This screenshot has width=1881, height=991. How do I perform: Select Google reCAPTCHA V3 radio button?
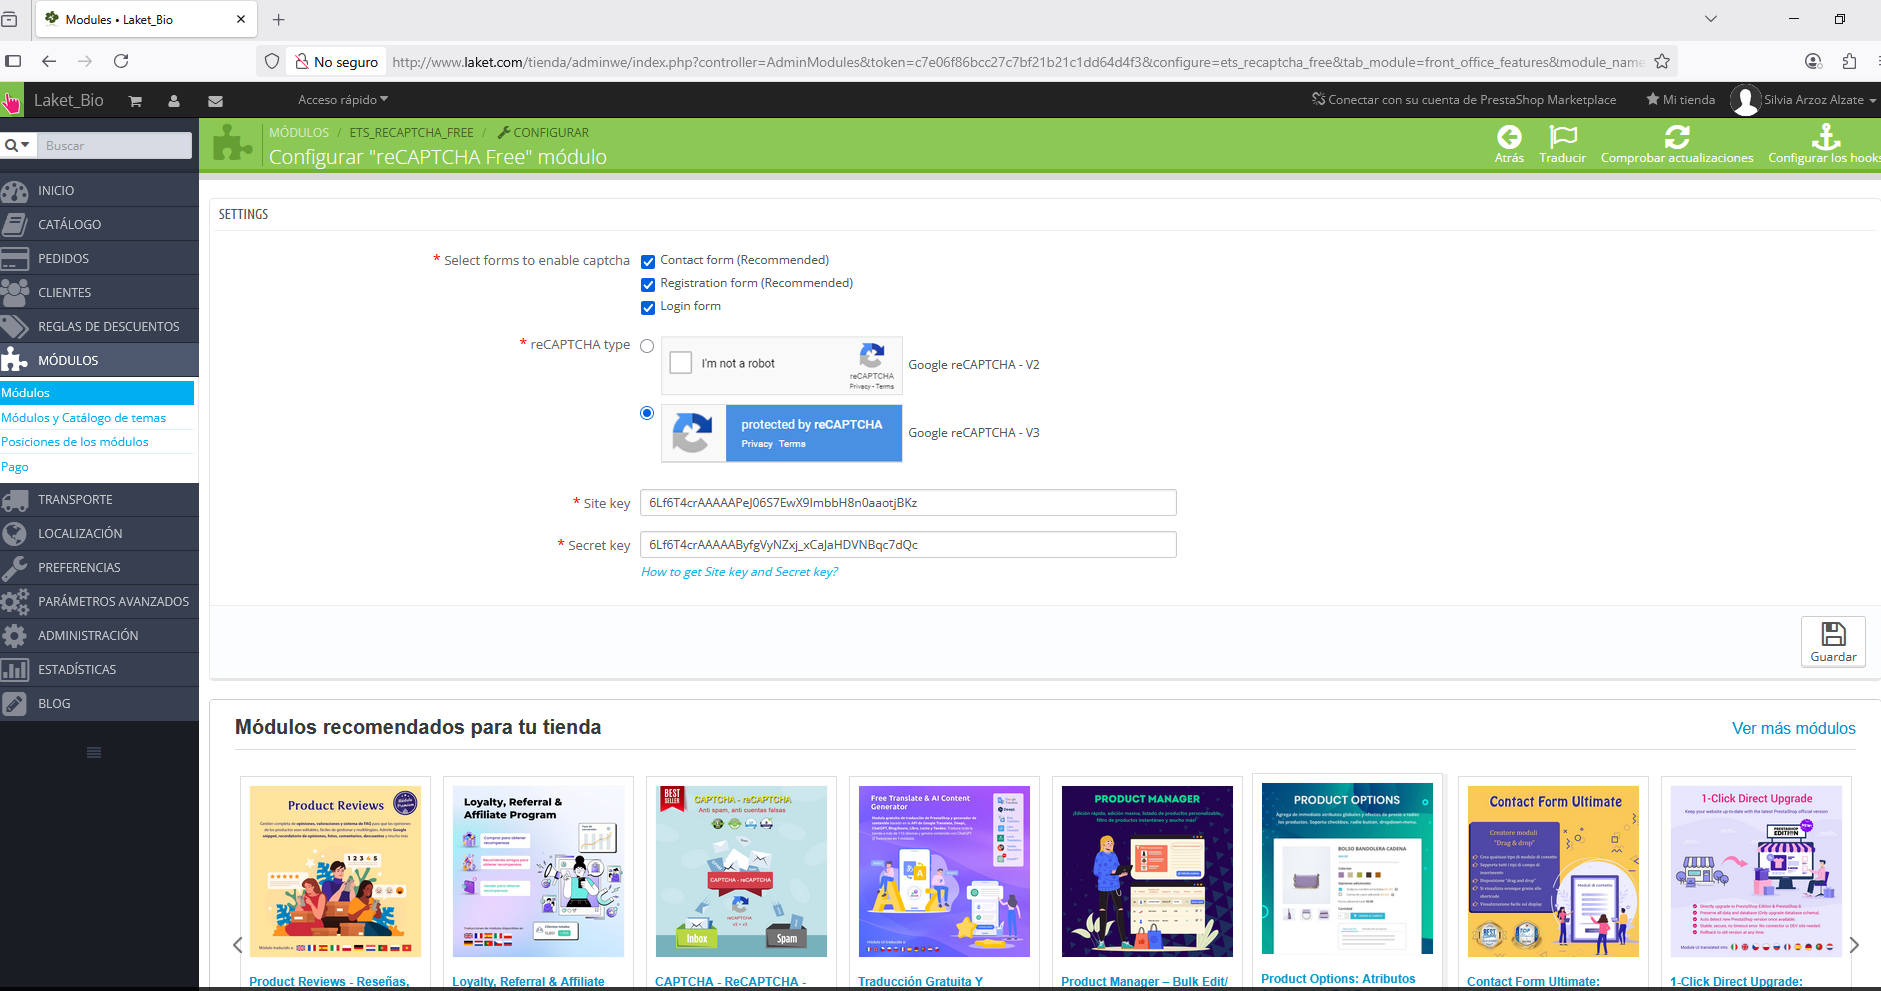coord(647,413)
